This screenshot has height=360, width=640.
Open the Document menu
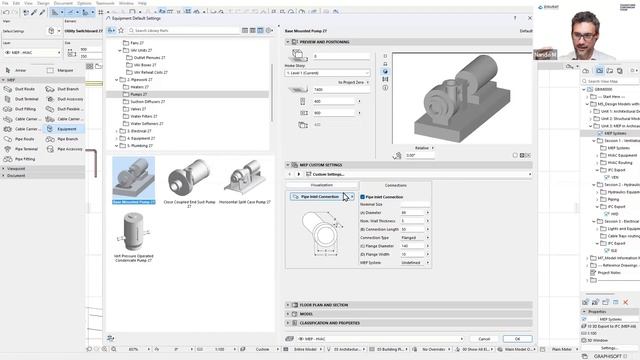[x=63, y=3]
